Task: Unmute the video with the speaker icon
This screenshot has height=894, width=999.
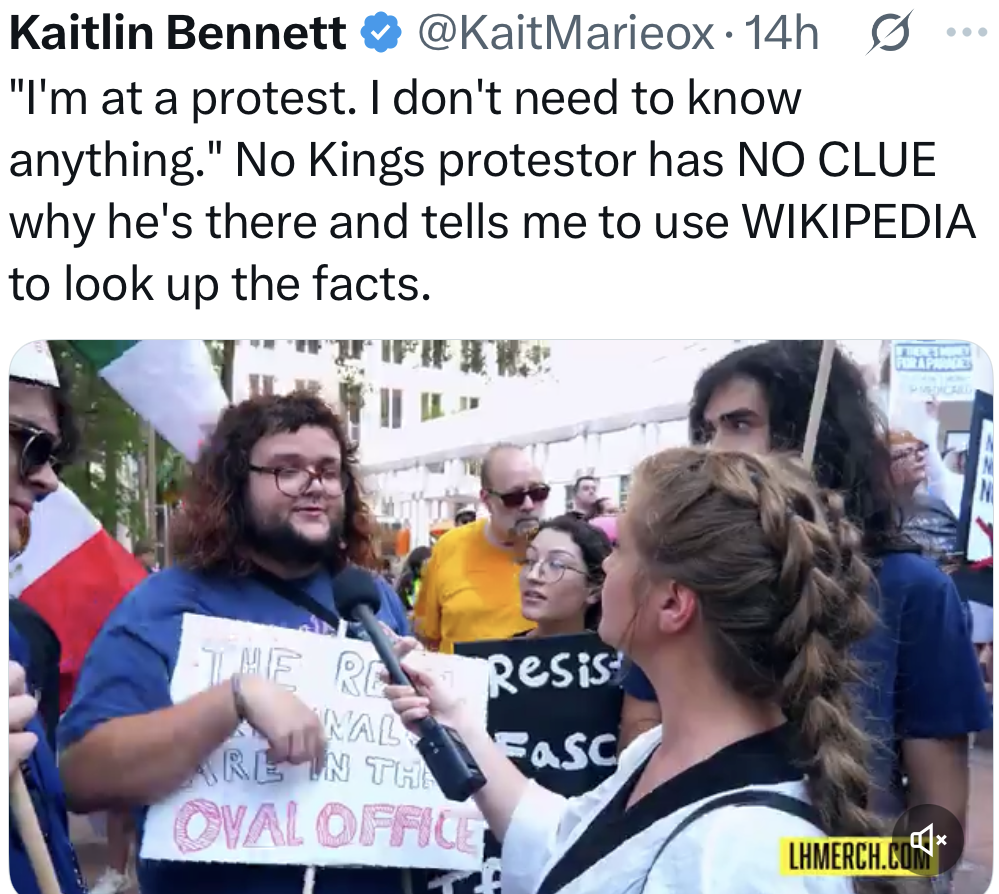Action: 926,839
